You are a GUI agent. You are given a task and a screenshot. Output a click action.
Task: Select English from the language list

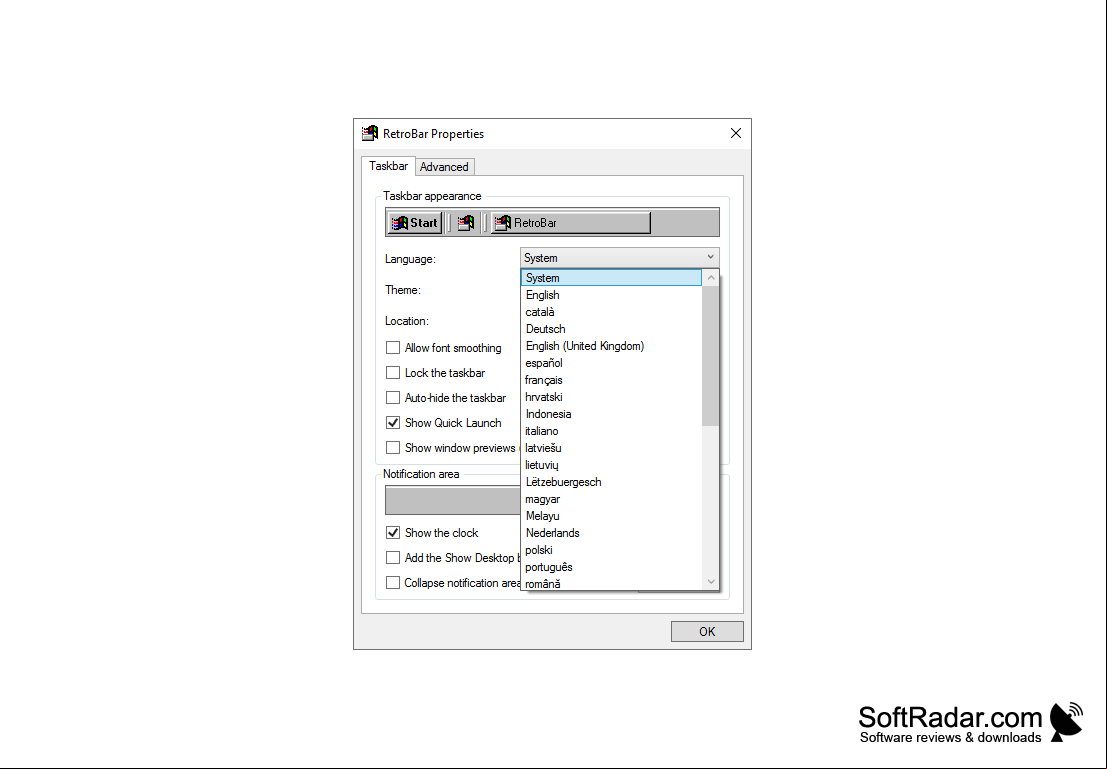pyautogui.click(x=611, y=295)
